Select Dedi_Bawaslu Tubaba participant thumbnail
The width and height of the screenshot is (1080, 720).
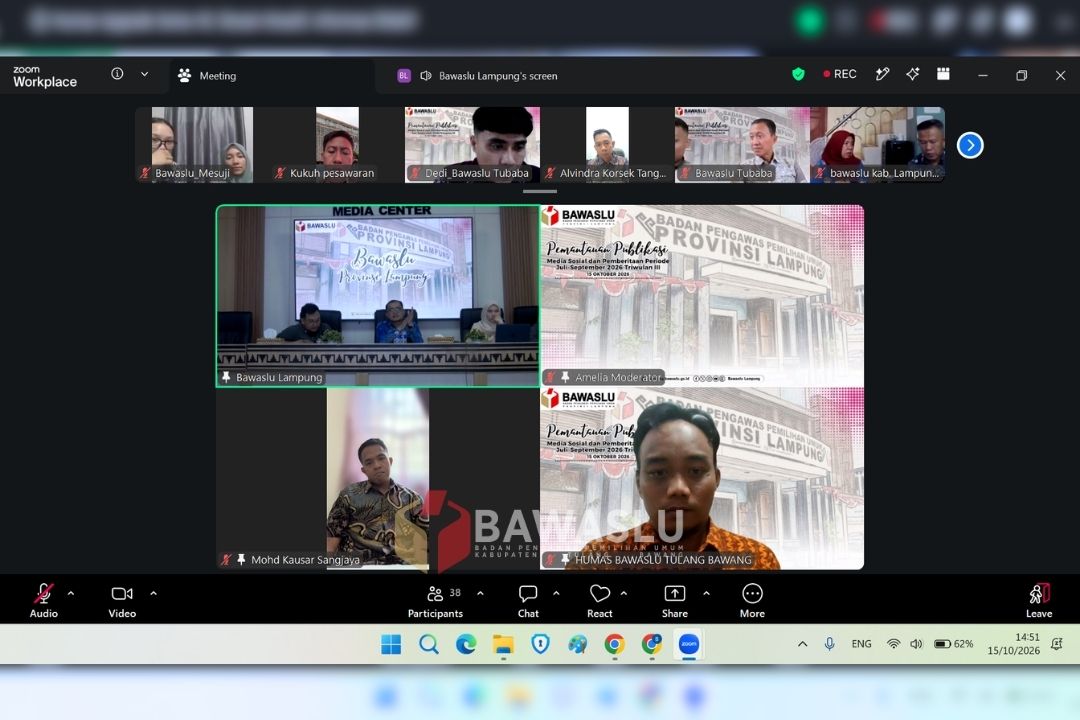[x=472, y=145]
